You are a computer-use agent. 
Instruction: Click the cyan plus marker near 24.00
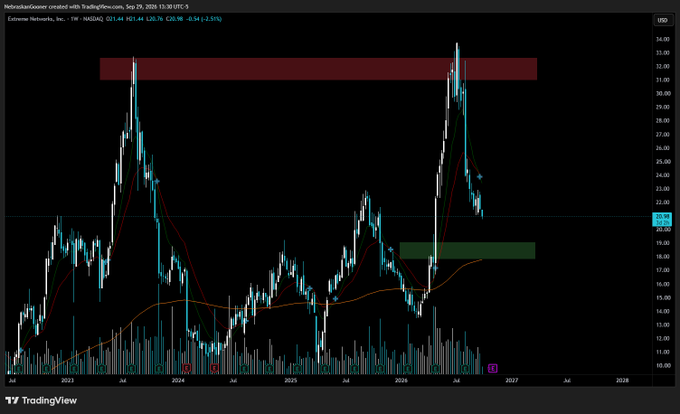point(479,177)
